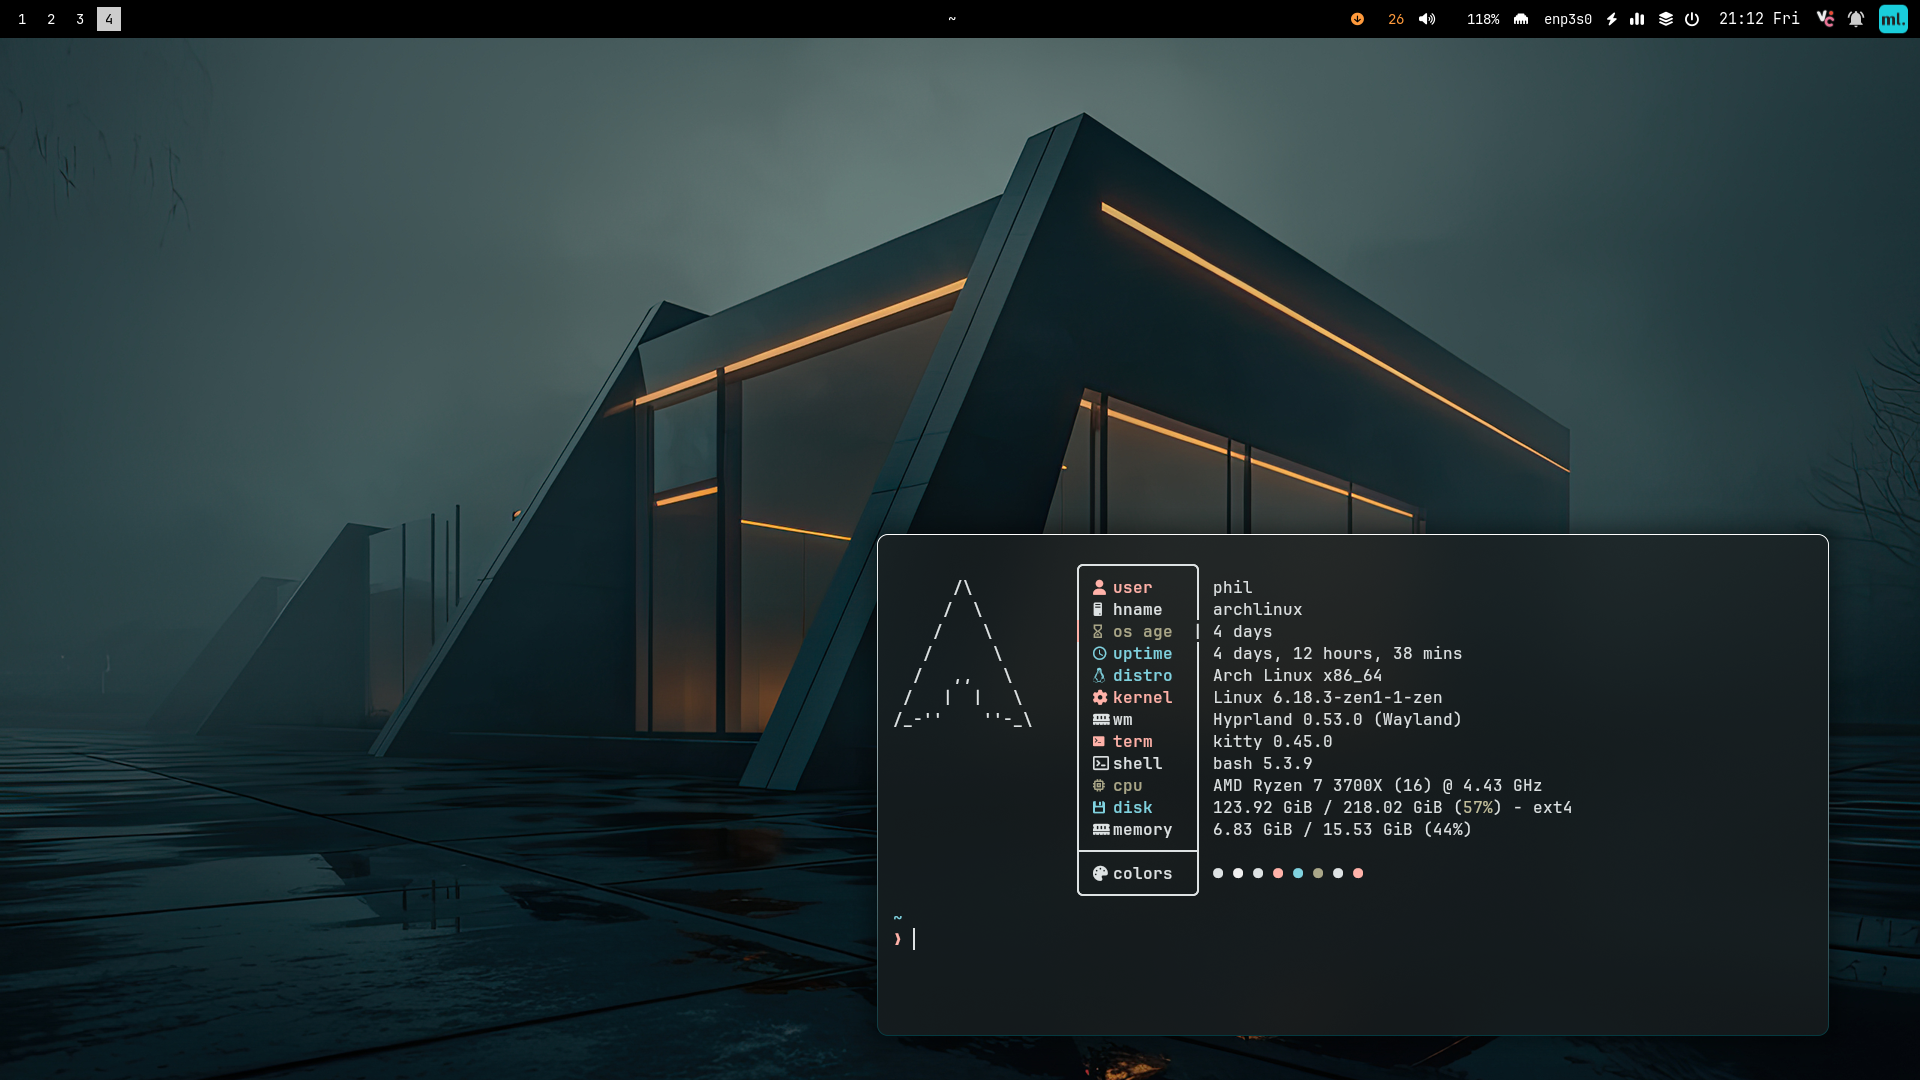Screen dimensions: 1920x1080
Task: Click the 21:12 Fri clock
Action: pyautogui.click(x=1758, y=19)
